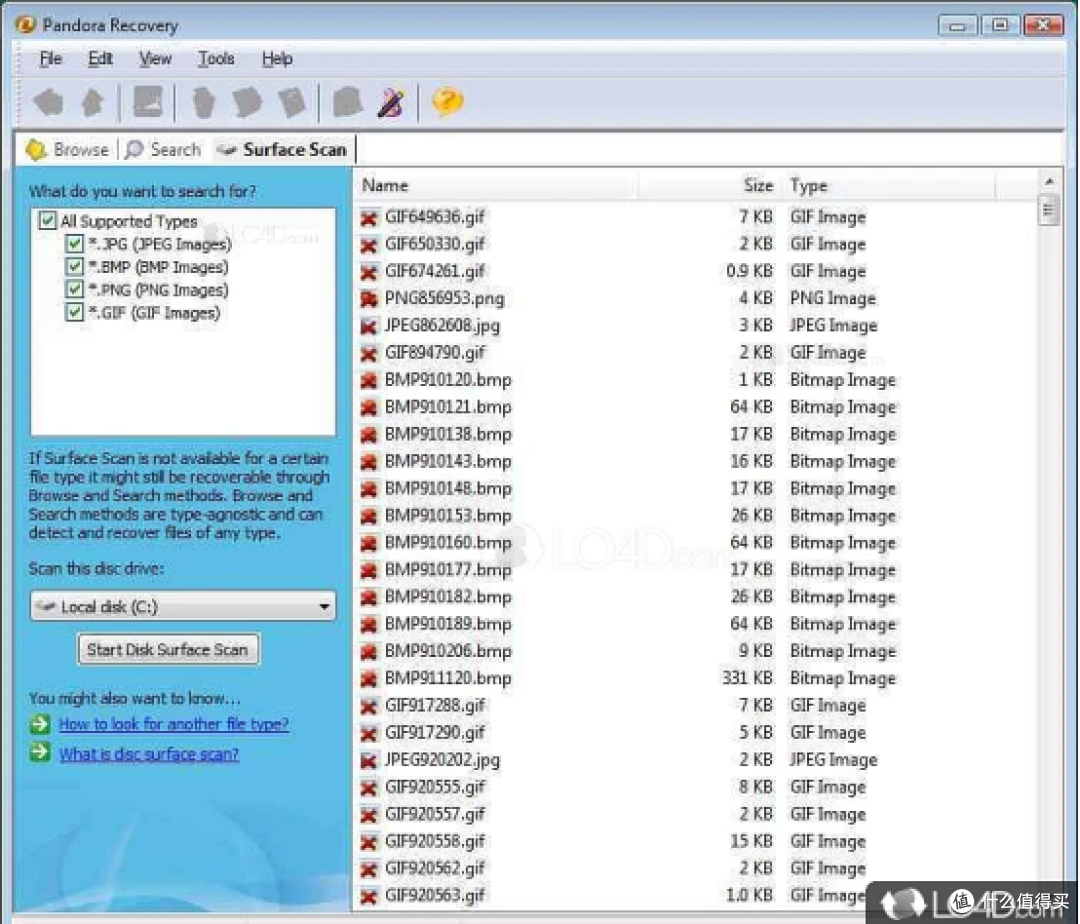The width and height of the screenshot is (1080, 924).
Task: Click the Back arrow toolbar icon
Action: (x=48, y=103)
